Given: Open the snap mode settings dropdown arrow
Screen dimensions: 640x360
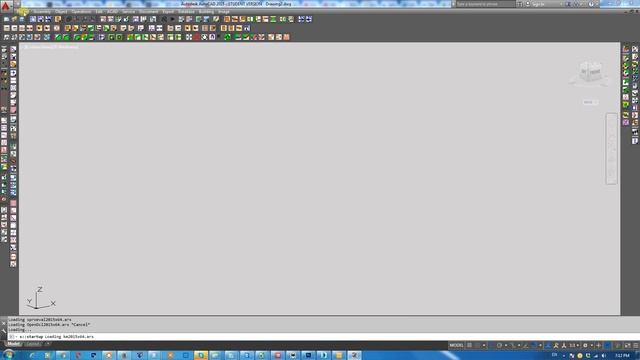Looking at the screenshot, I should click(x=484, y=345).
